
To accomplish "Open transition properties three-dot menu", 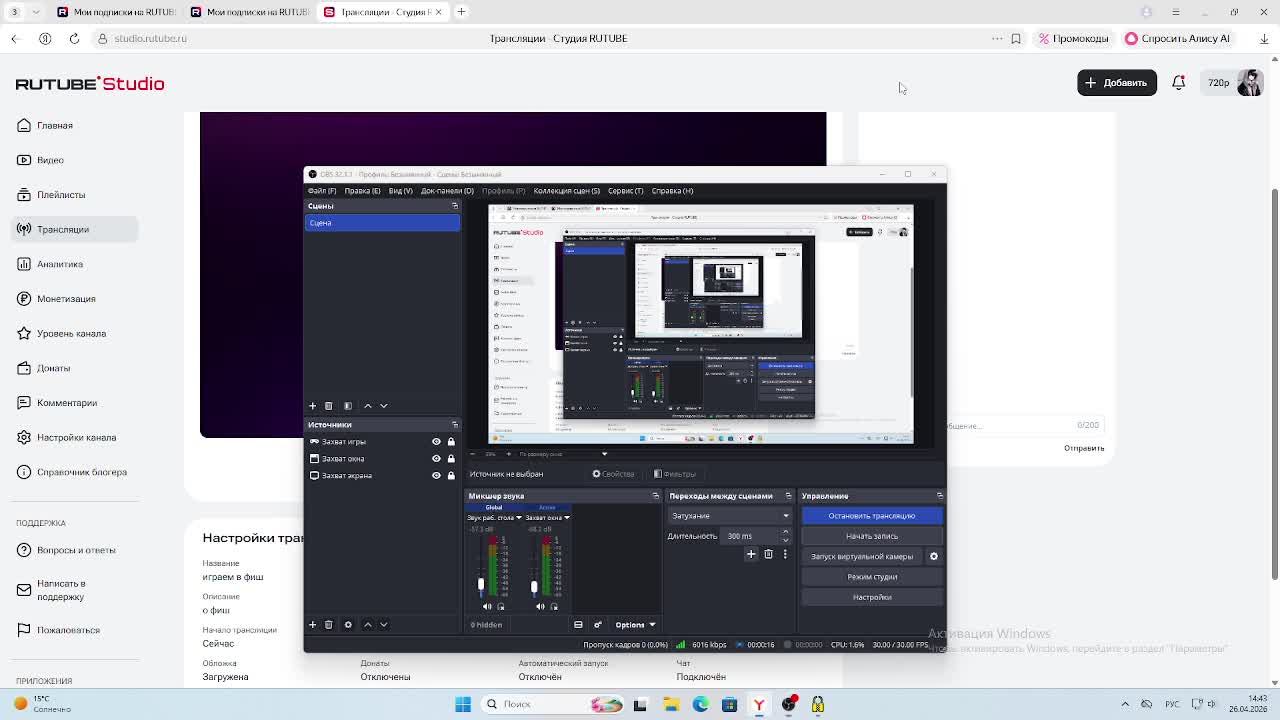I will [785, 554].
